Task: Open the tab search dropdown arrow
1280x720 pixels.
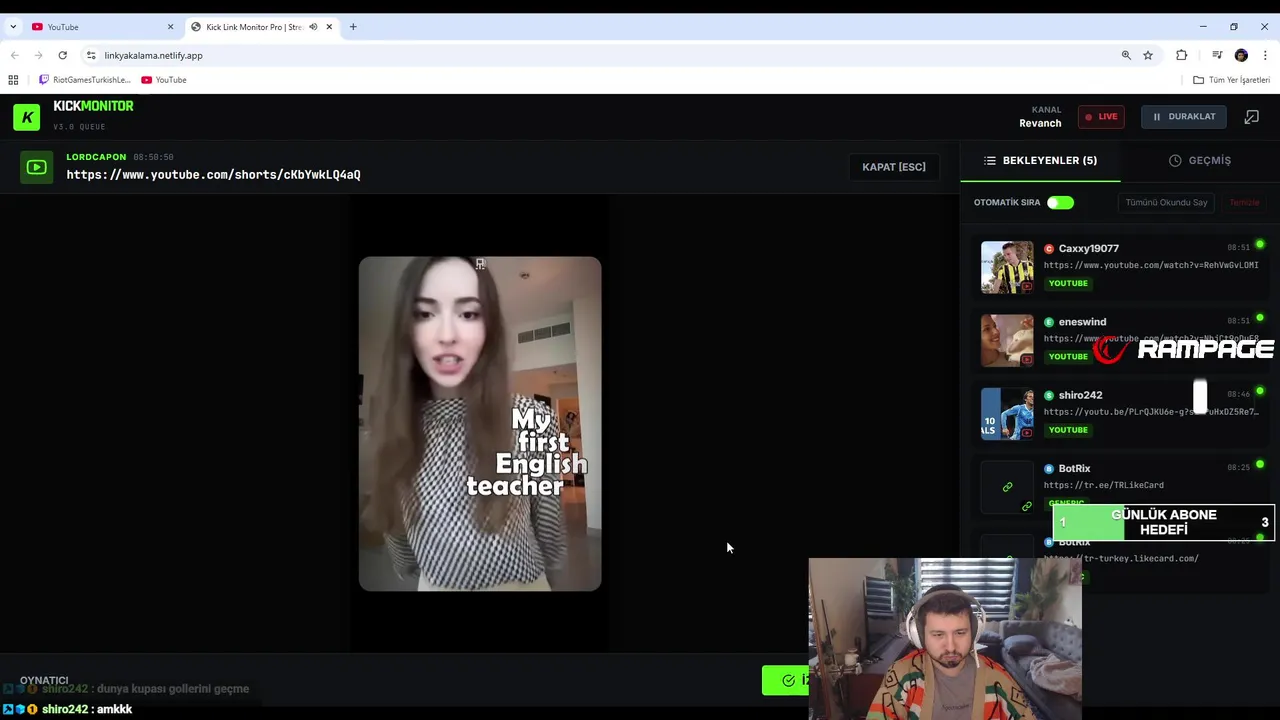Action: click(x=13, y=27)
